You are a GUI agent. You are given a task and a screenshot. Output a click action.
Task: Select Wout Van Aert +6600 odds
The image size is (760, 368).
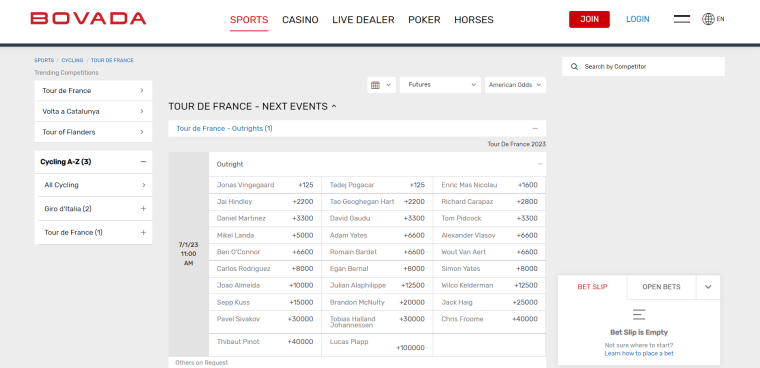(489, 252)
